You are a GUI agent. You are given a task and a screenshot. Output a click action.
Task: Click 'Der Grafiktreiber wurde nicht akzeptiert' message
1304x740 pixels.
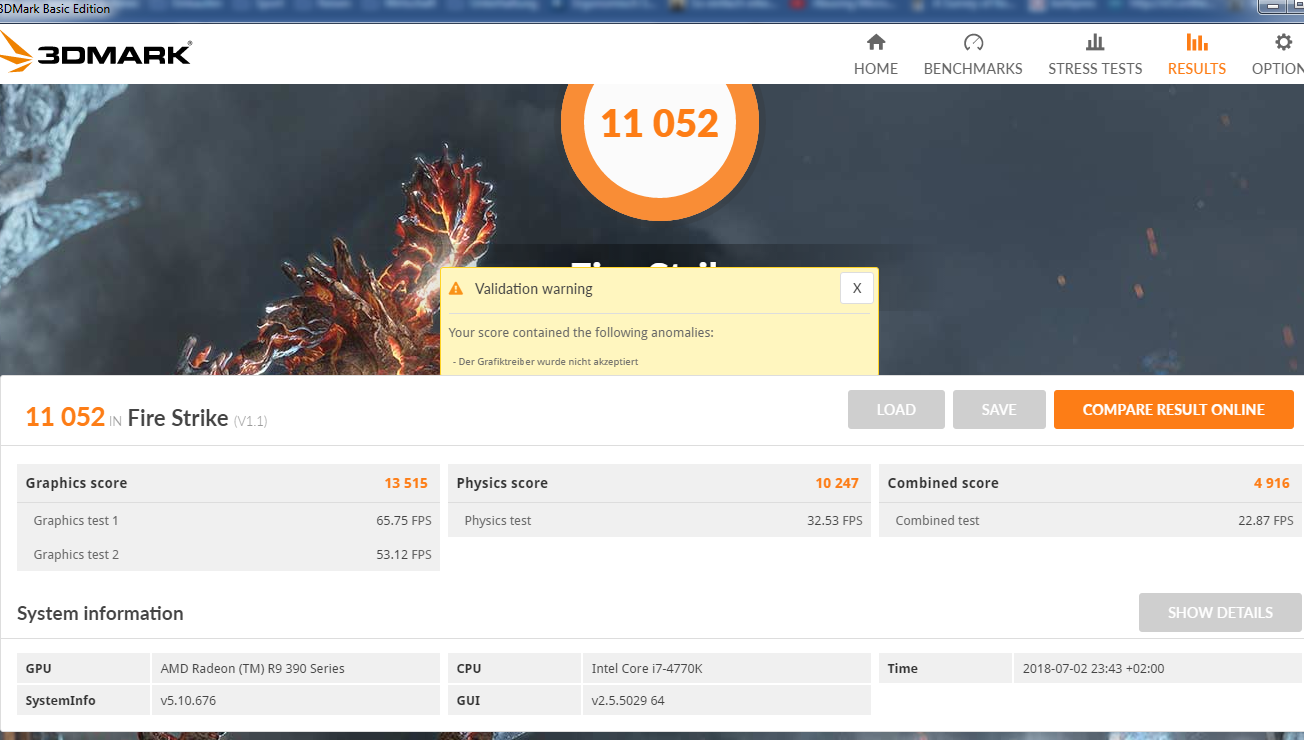[546, 362]
